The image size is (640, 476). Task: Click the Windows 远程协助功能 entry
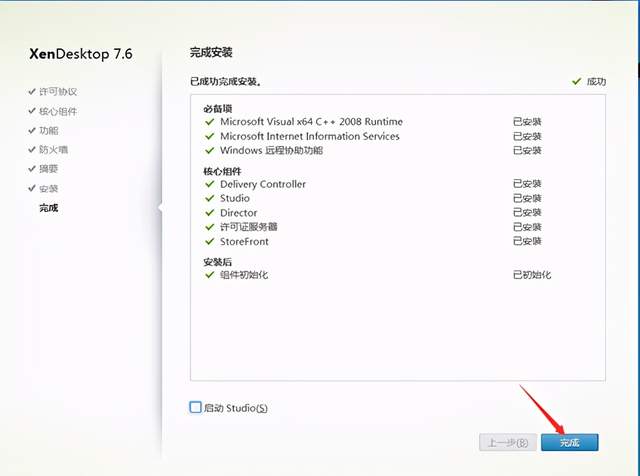click(271, 150)
